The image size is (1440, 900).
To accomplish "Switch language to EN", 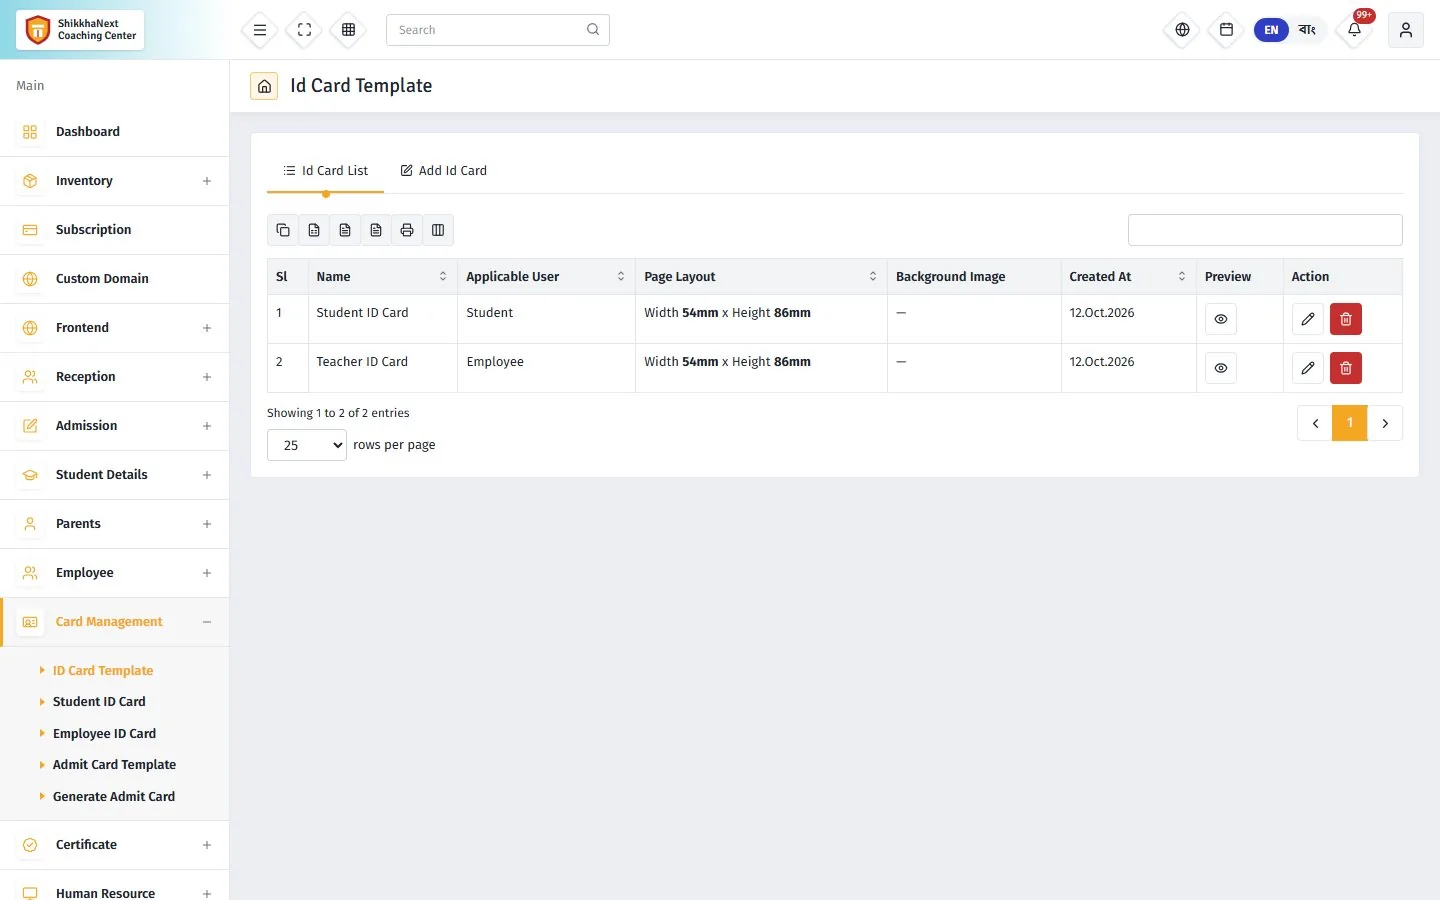I will pos(1271,30).
